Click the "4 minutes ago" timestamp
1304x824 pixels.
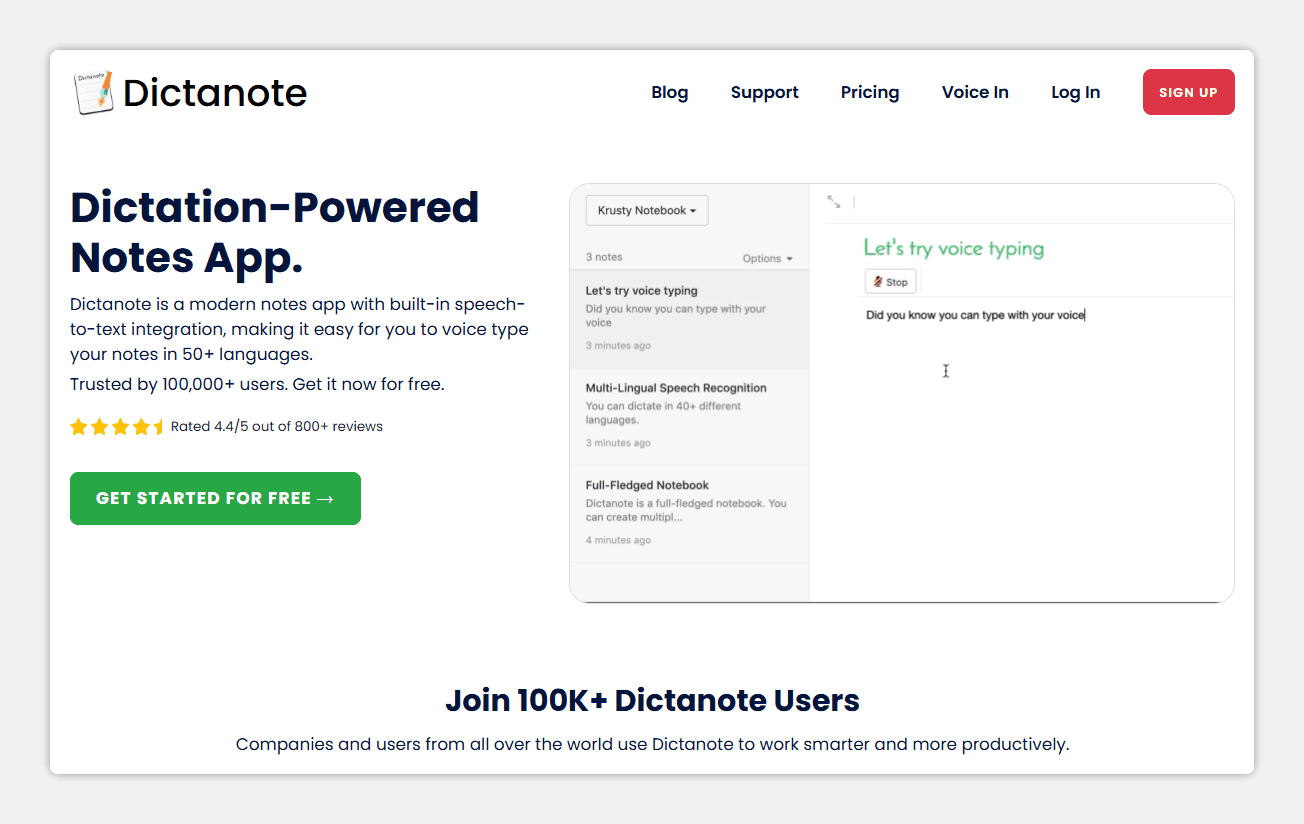pos(618,540)
